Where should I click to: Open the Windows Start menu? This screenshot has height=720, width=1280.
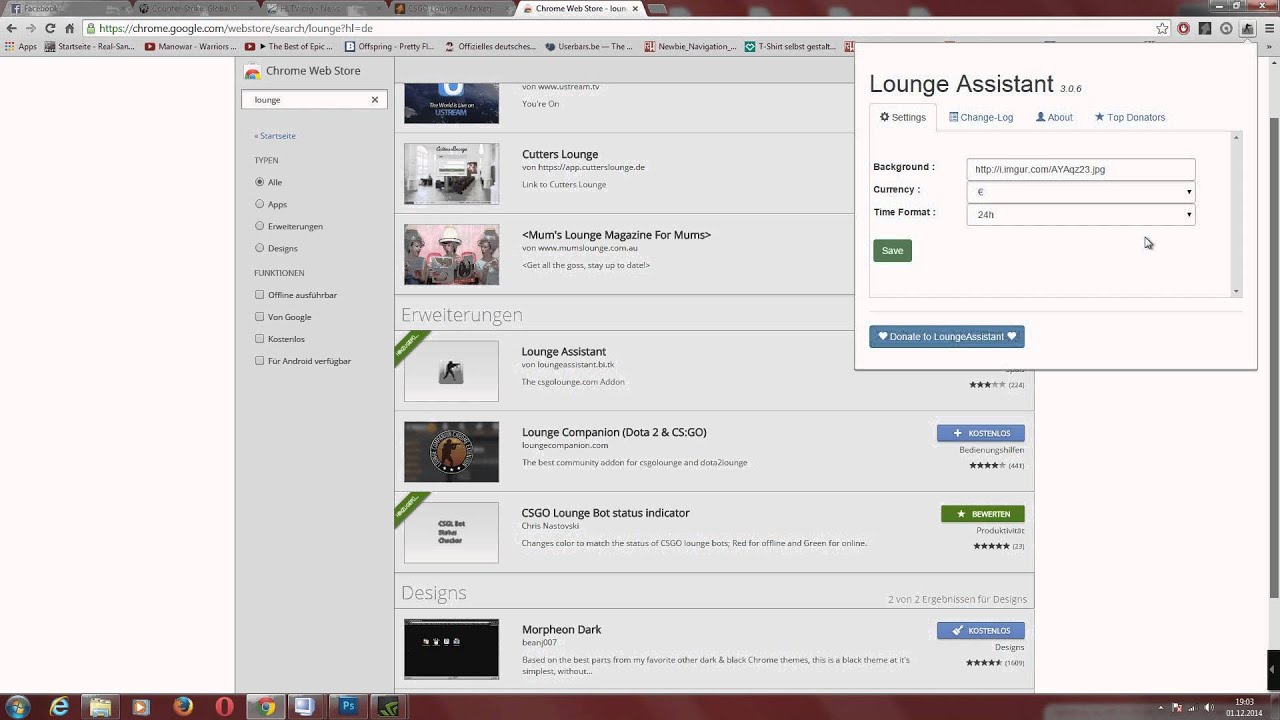tap(18, 707)
